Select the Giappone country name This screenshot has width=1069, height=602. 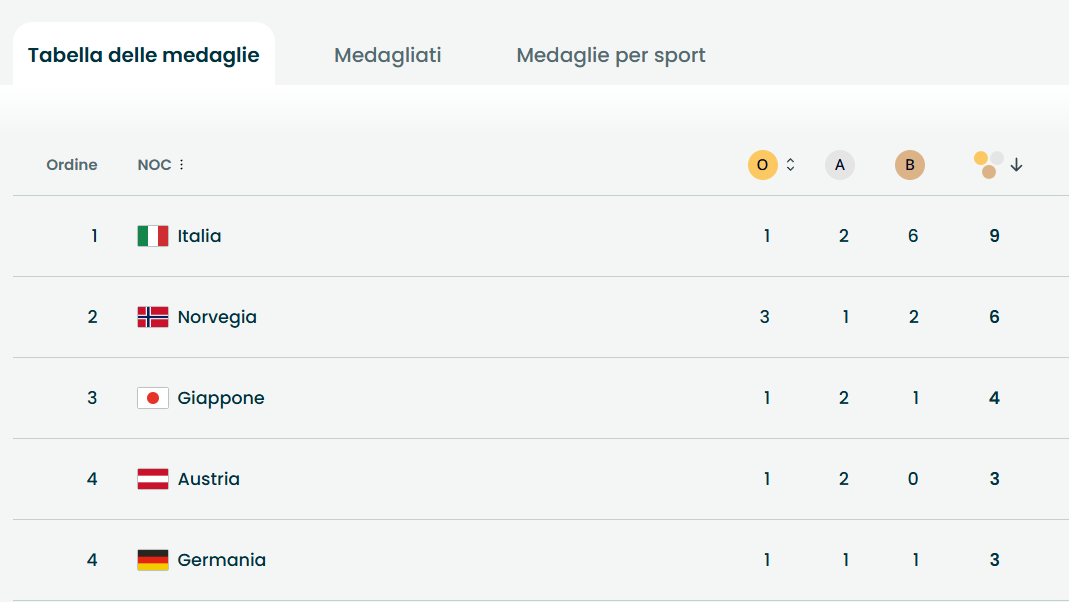click(x=223, y=398)
